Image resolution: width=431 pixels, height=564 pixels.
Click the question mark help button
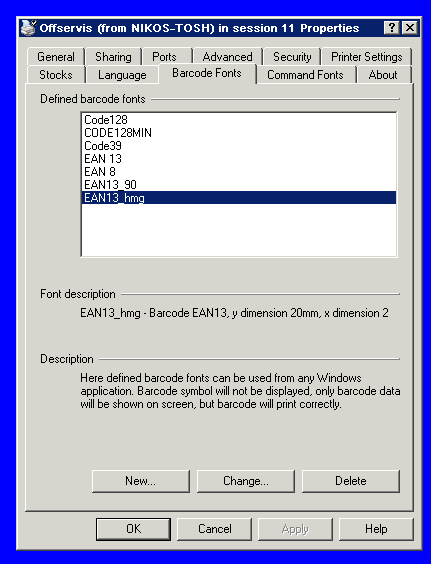tap(392, 28)
